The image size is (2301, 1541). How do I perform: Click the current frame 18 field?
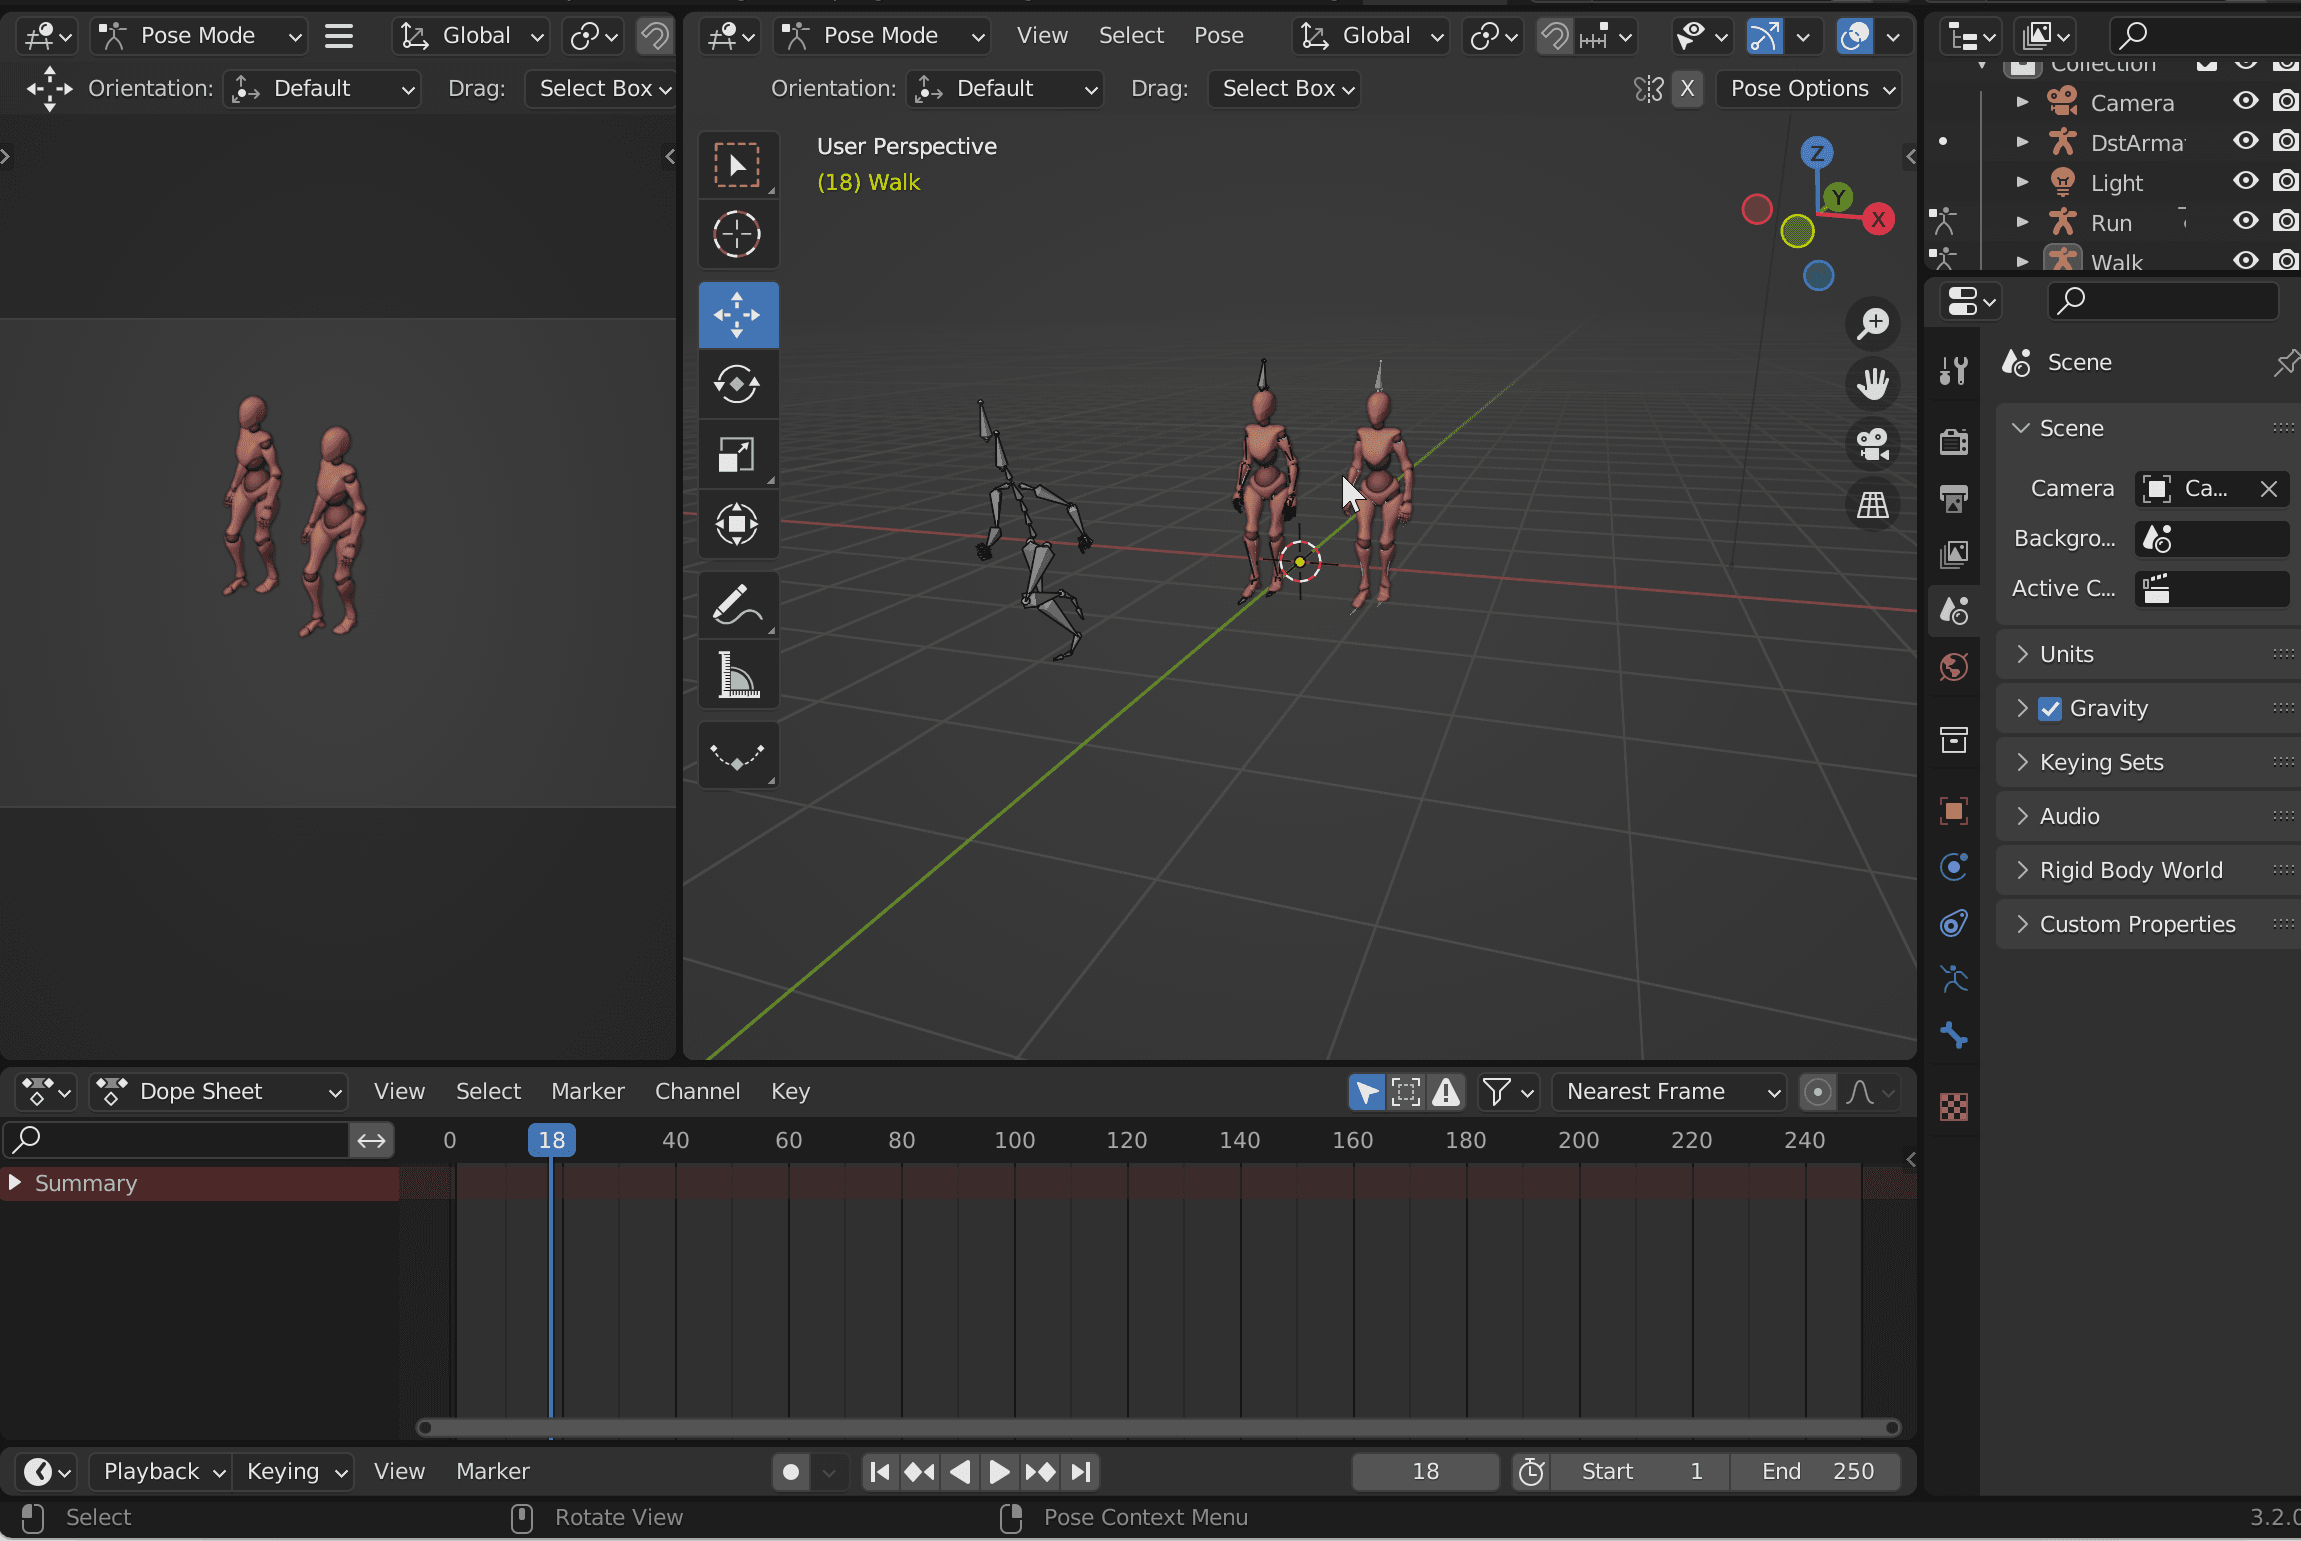coord(1425,1472)
